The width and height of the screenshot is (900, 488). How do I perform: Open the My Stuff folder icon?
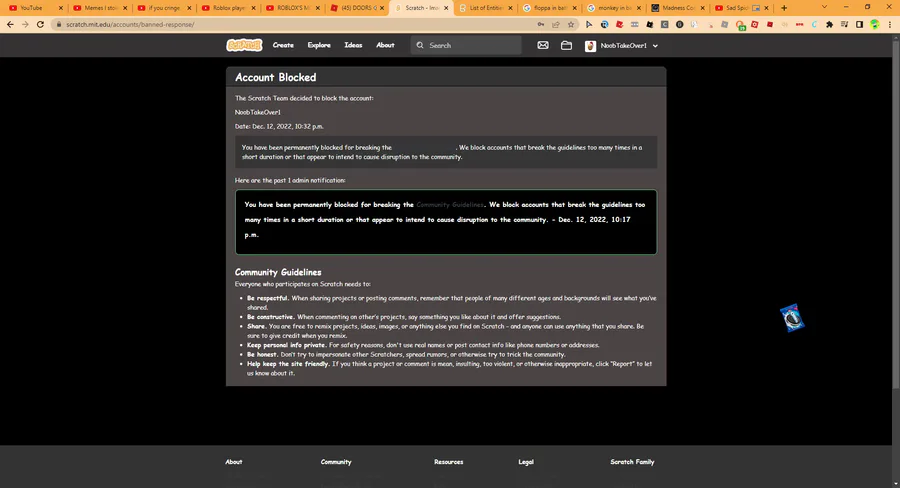pos(566,45)
